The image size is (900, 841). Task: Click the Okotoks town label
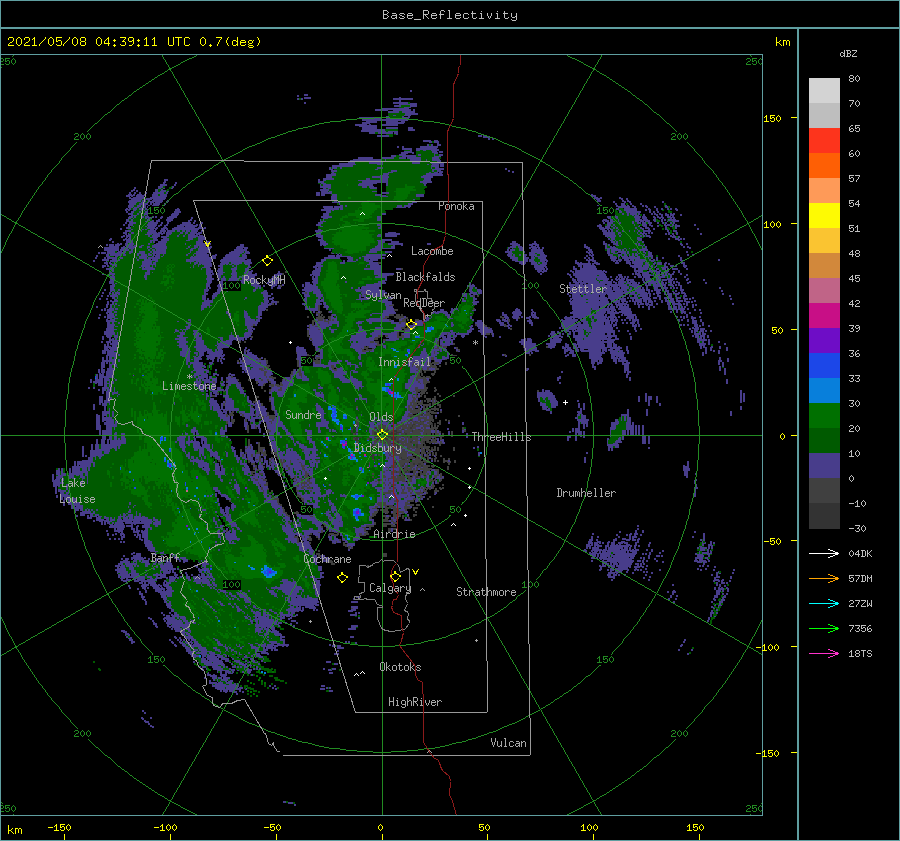pyautogui.click(x=400, y=666)
